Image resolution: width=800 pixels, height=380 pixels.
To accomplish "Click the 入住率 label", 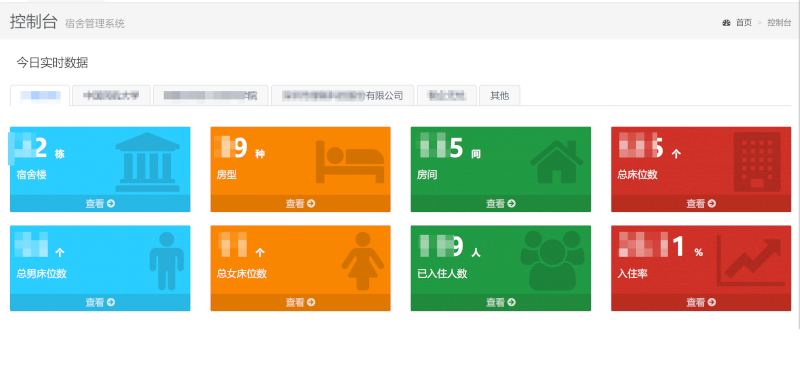I will point(632,274).
